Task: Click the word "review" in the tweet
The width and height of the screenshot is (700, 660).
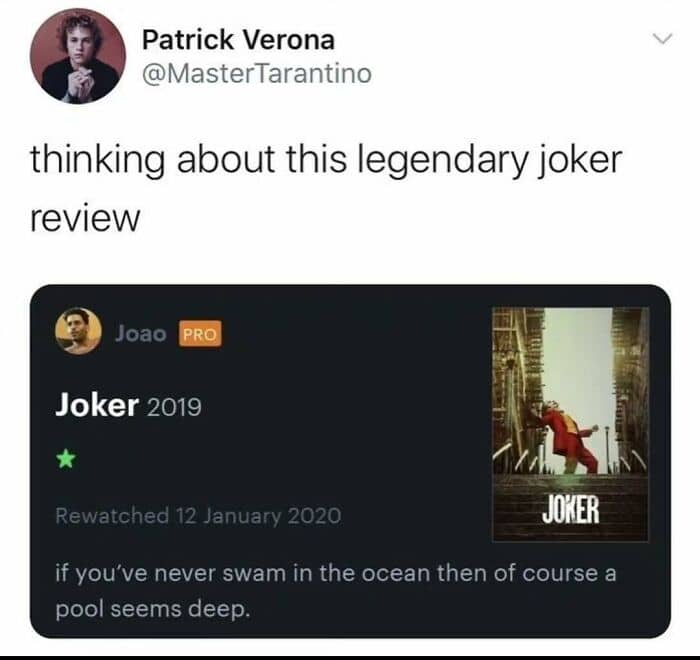Action: [85, 219]
